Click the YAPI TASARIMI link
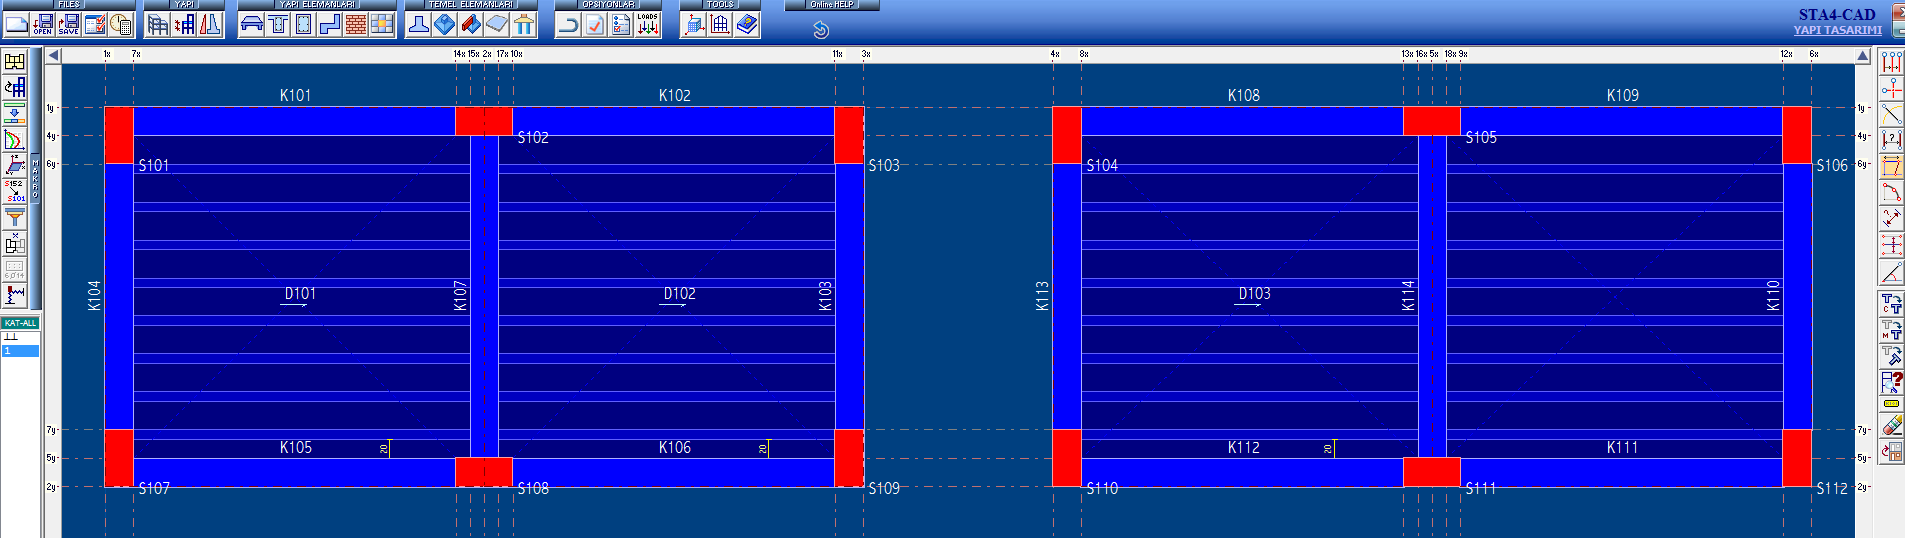1905x538 pixels. [x=1837, y=30]
